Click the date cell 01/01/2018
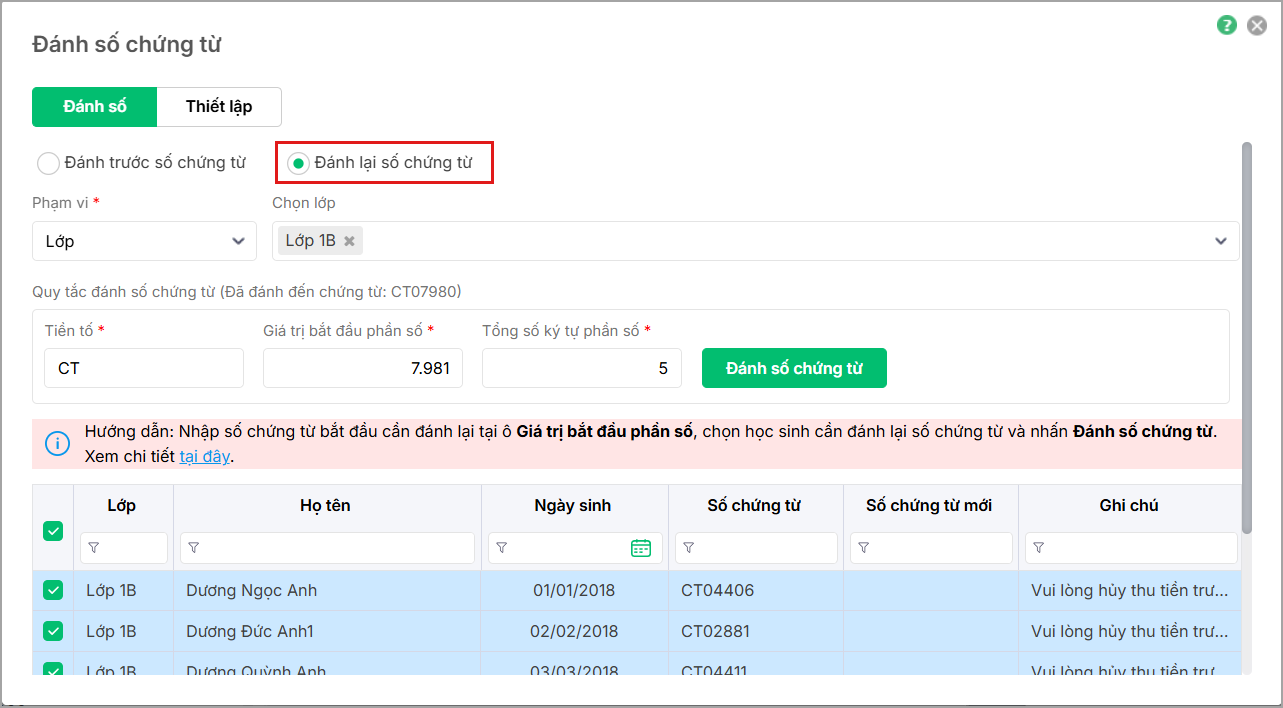This screenshot has width=1283, height=708. coord(574,591)
